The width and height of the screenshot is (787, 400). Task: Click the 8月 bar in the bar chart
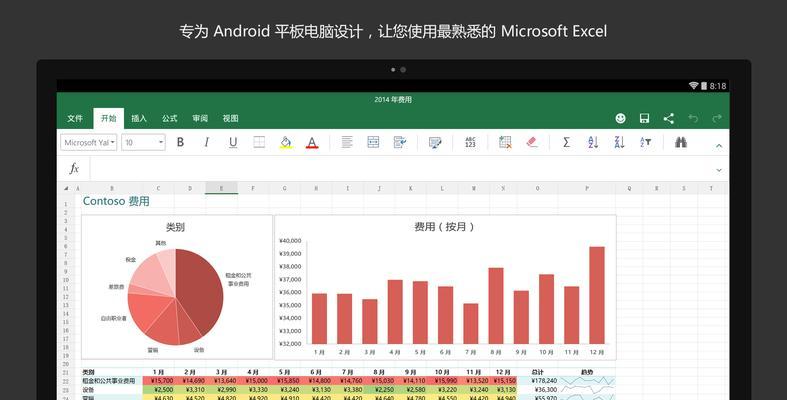click(x=496, y=306)
